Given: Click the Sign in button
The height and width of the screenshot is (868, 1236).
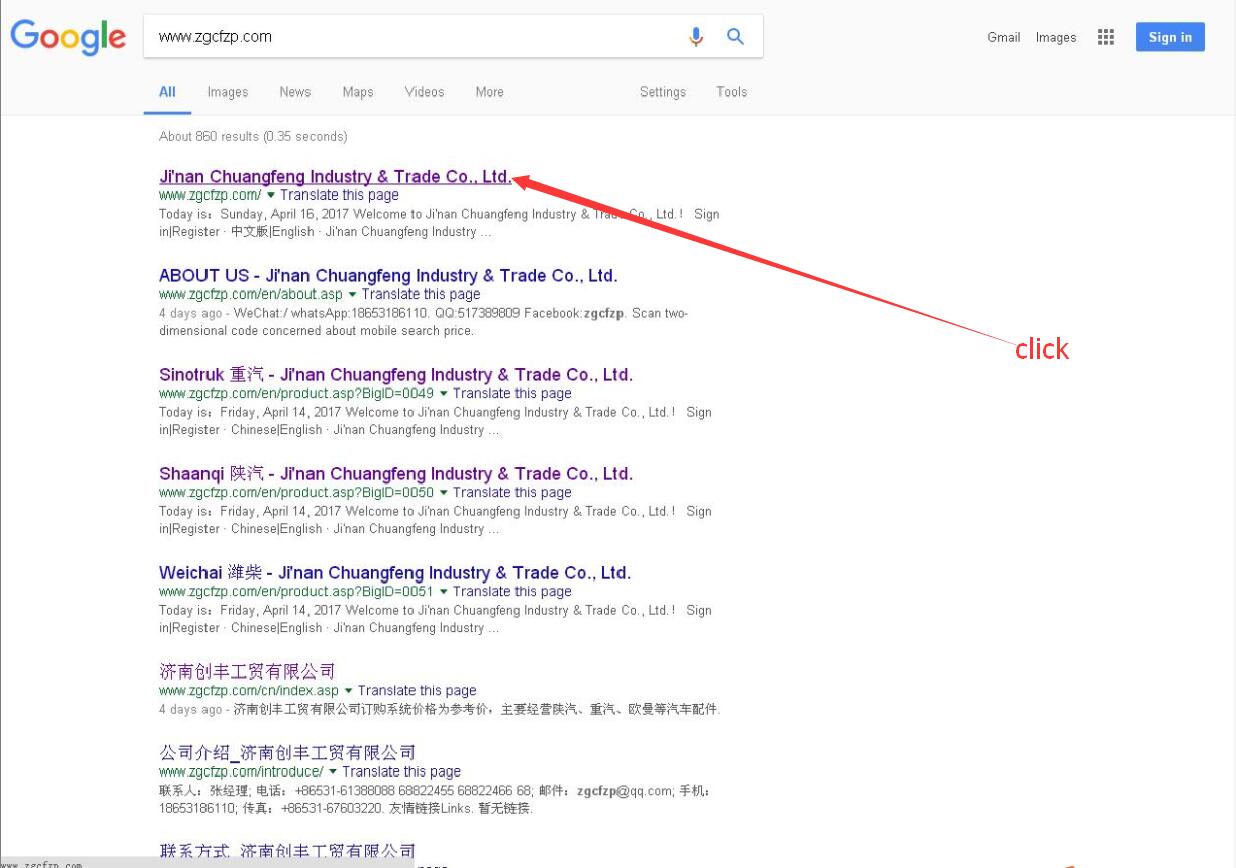Looking at the screenshot, I should 1170,38.
